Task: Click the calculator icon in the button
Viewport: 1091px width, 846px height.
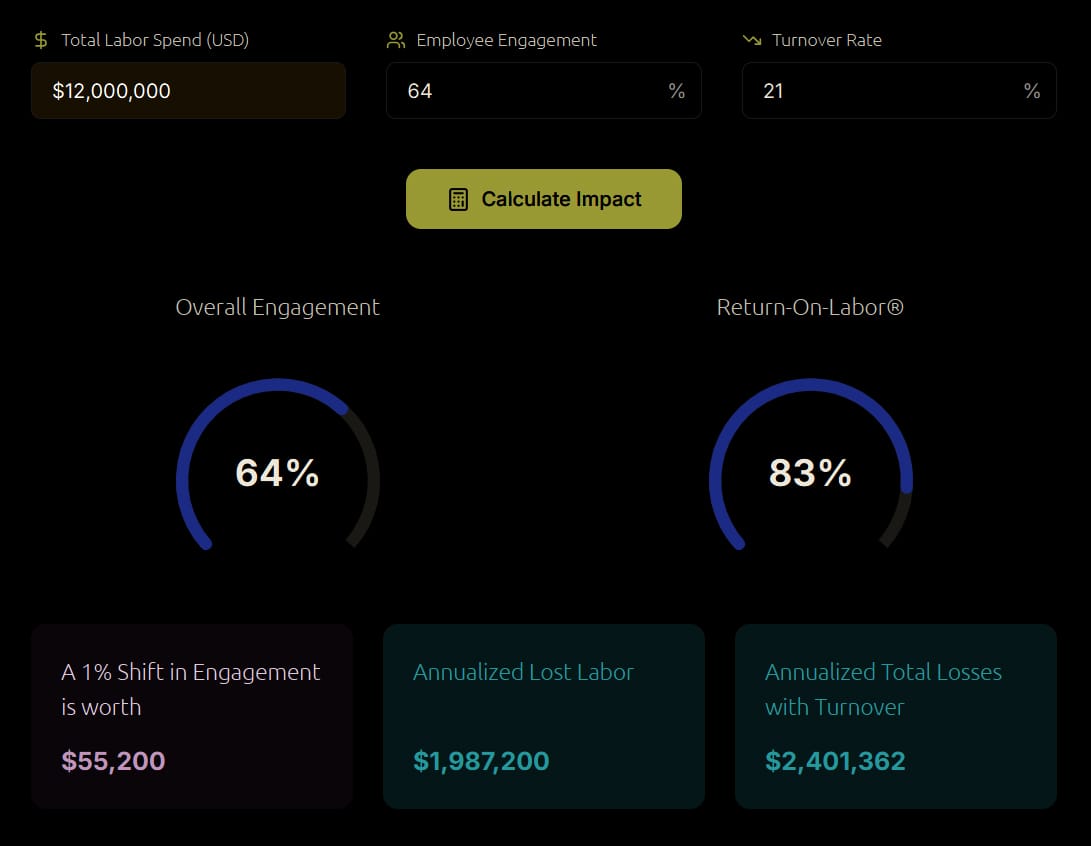Action: (458, 199)
